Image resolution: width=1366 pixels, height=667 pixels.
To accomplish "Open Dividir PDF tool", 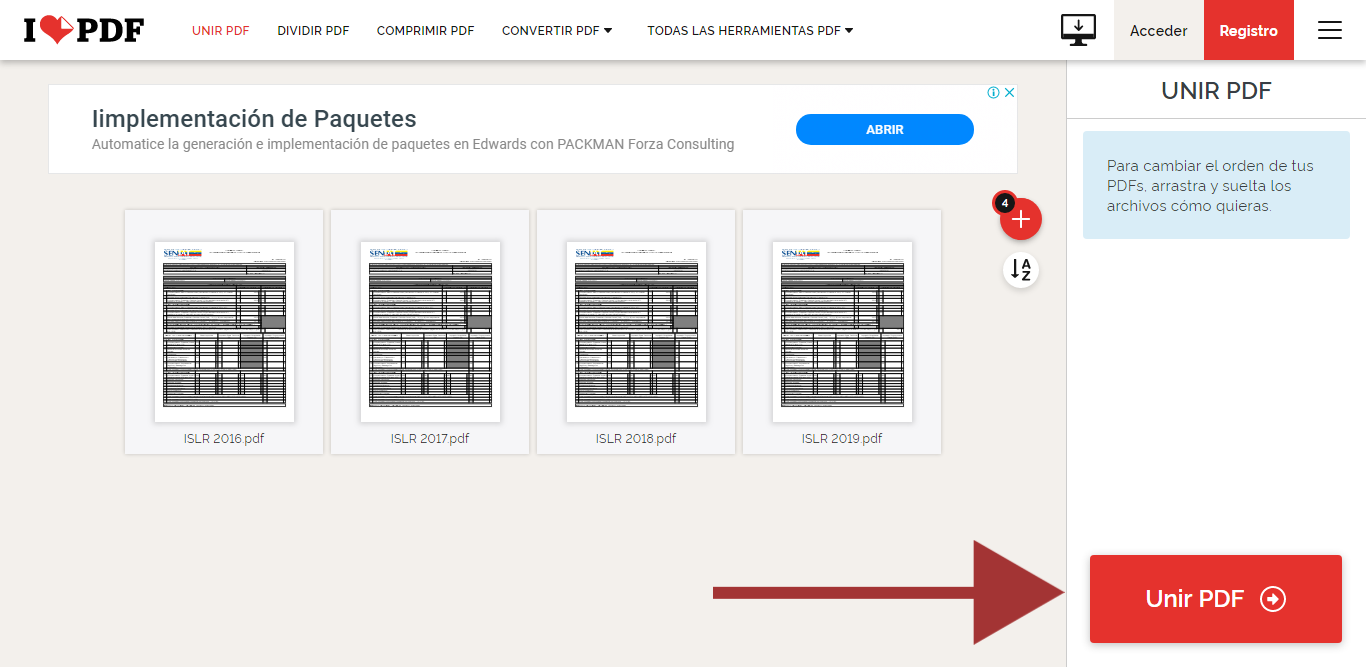I will point(313,31).
